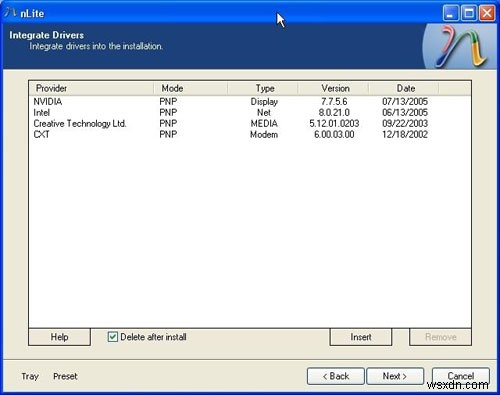Cancel the nLite wizard
Image resolution: width=500 pixels, height=395 pixels.
[x=461, y=376]
